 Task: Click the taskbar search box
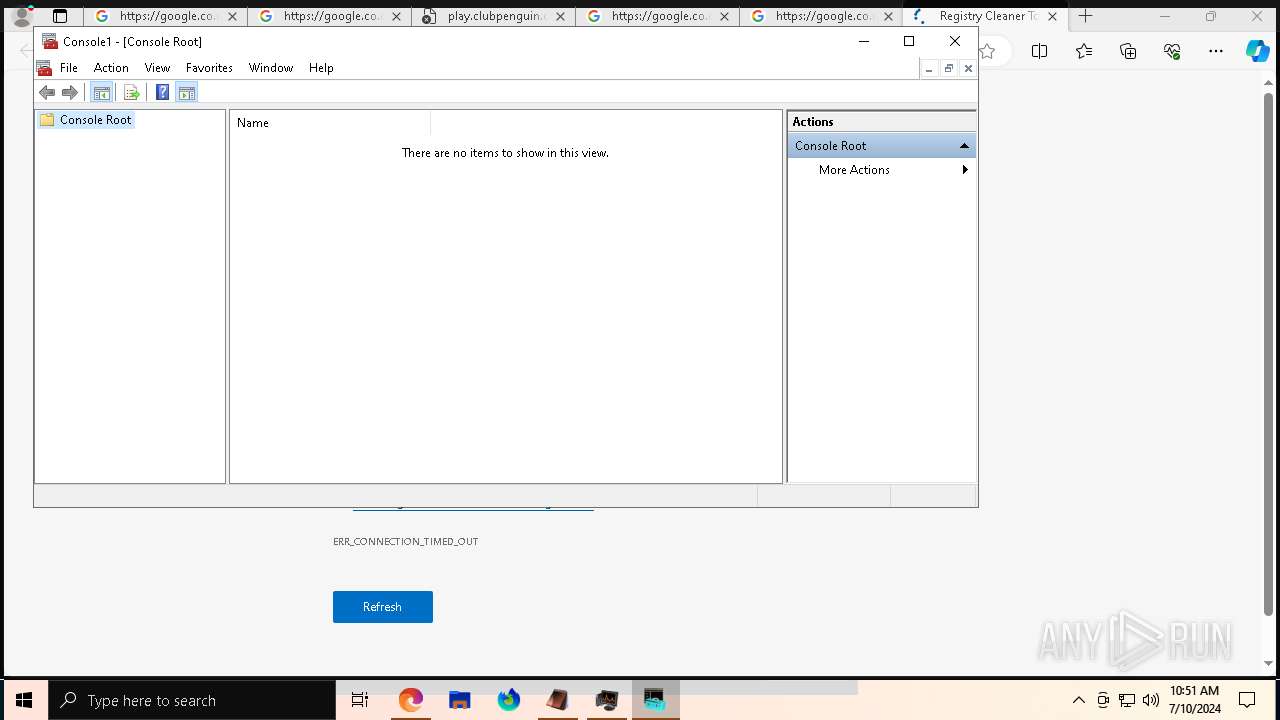[192, 700]
